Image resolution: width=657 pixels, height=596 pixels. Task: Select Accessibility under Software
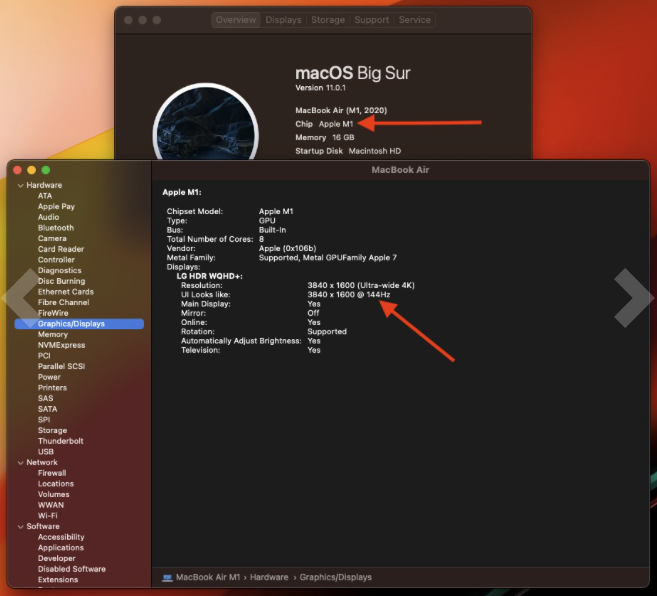(61, 537)
